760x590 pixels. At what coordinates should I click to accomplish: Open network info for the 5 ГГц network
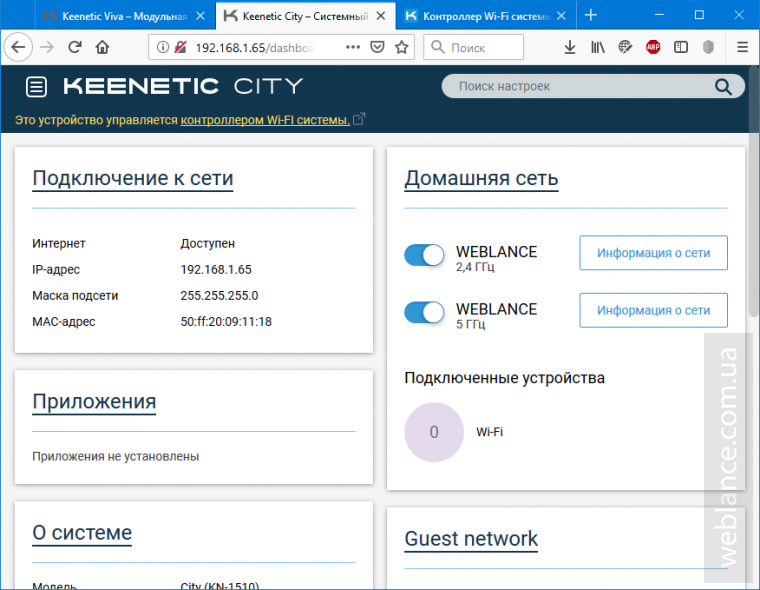pos(653,310)
